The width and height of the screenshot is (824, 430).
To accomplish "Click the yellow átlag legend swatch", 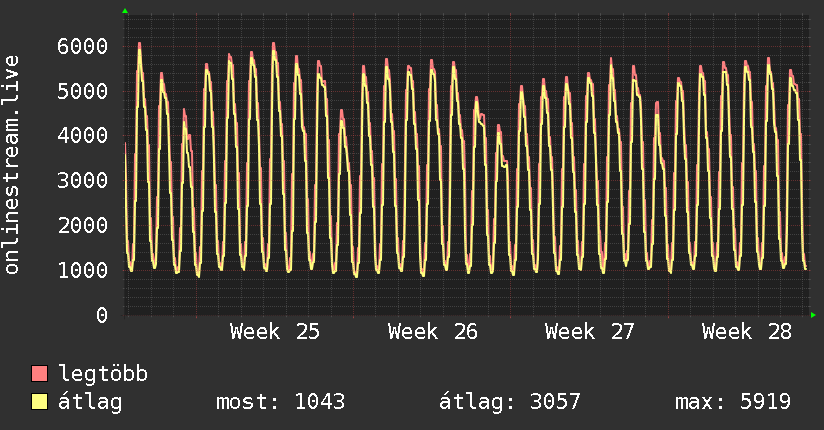I will [x=39, y=402].
